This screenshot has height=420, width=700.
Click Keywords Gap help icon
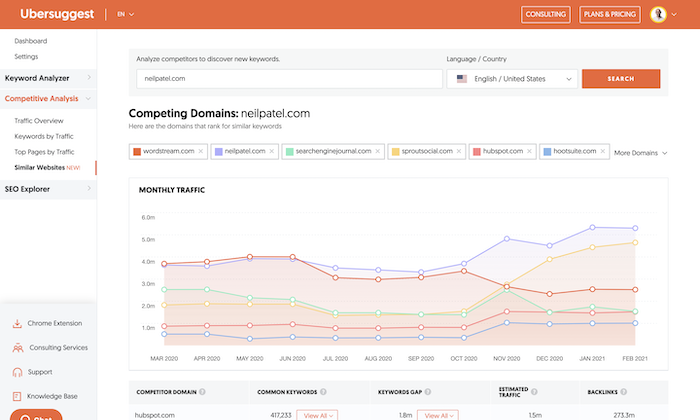[428, 392]
